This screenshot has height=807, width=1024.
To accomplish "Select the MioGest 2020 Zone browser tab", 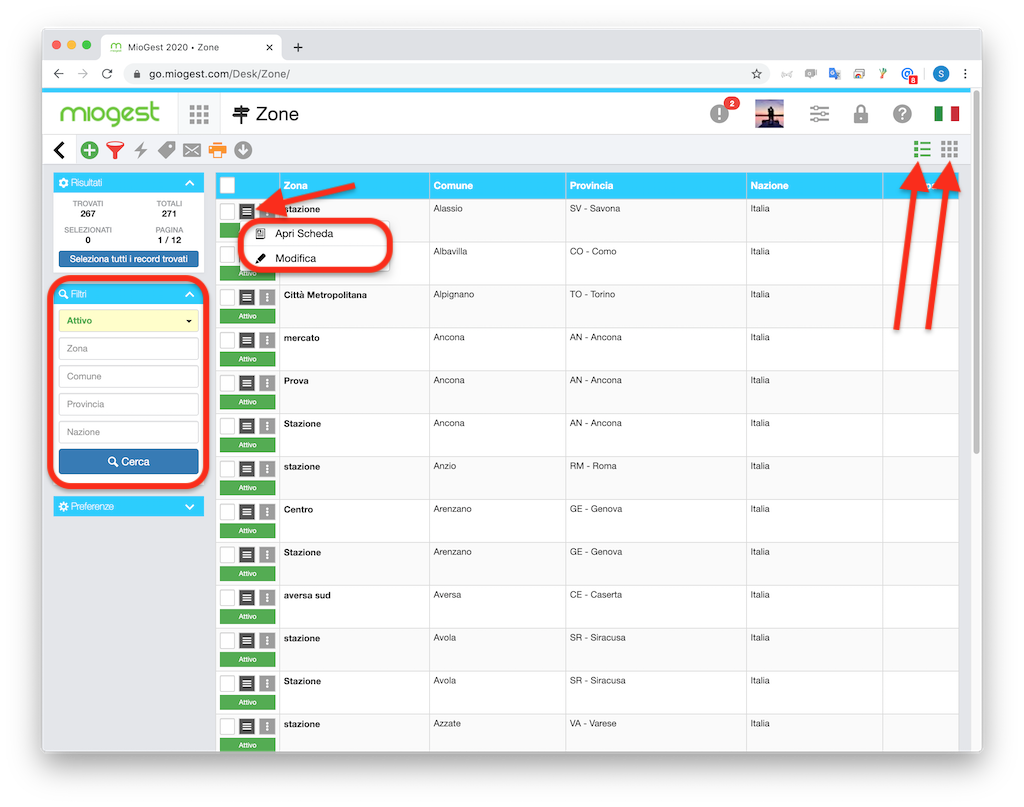I will click(192, 47).
